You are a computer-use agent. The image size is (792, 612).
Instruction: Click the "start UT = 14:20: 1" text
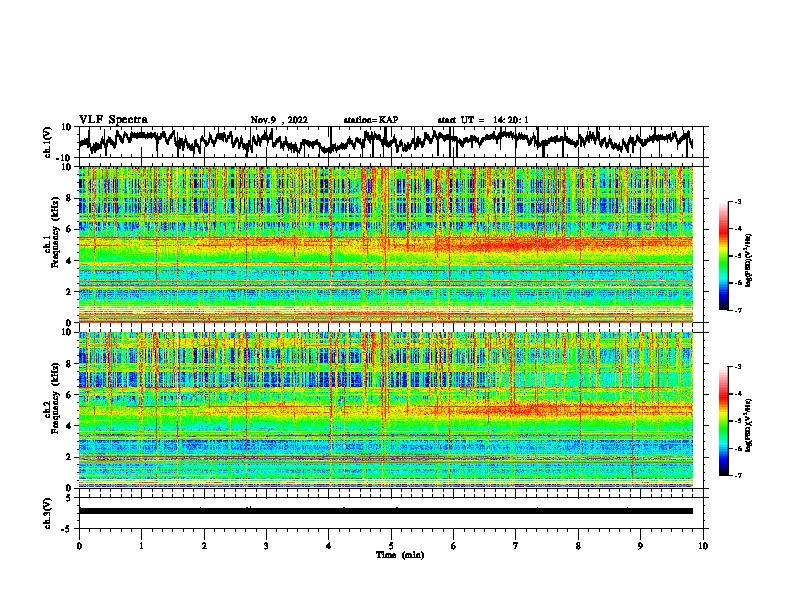pos(483,120)
